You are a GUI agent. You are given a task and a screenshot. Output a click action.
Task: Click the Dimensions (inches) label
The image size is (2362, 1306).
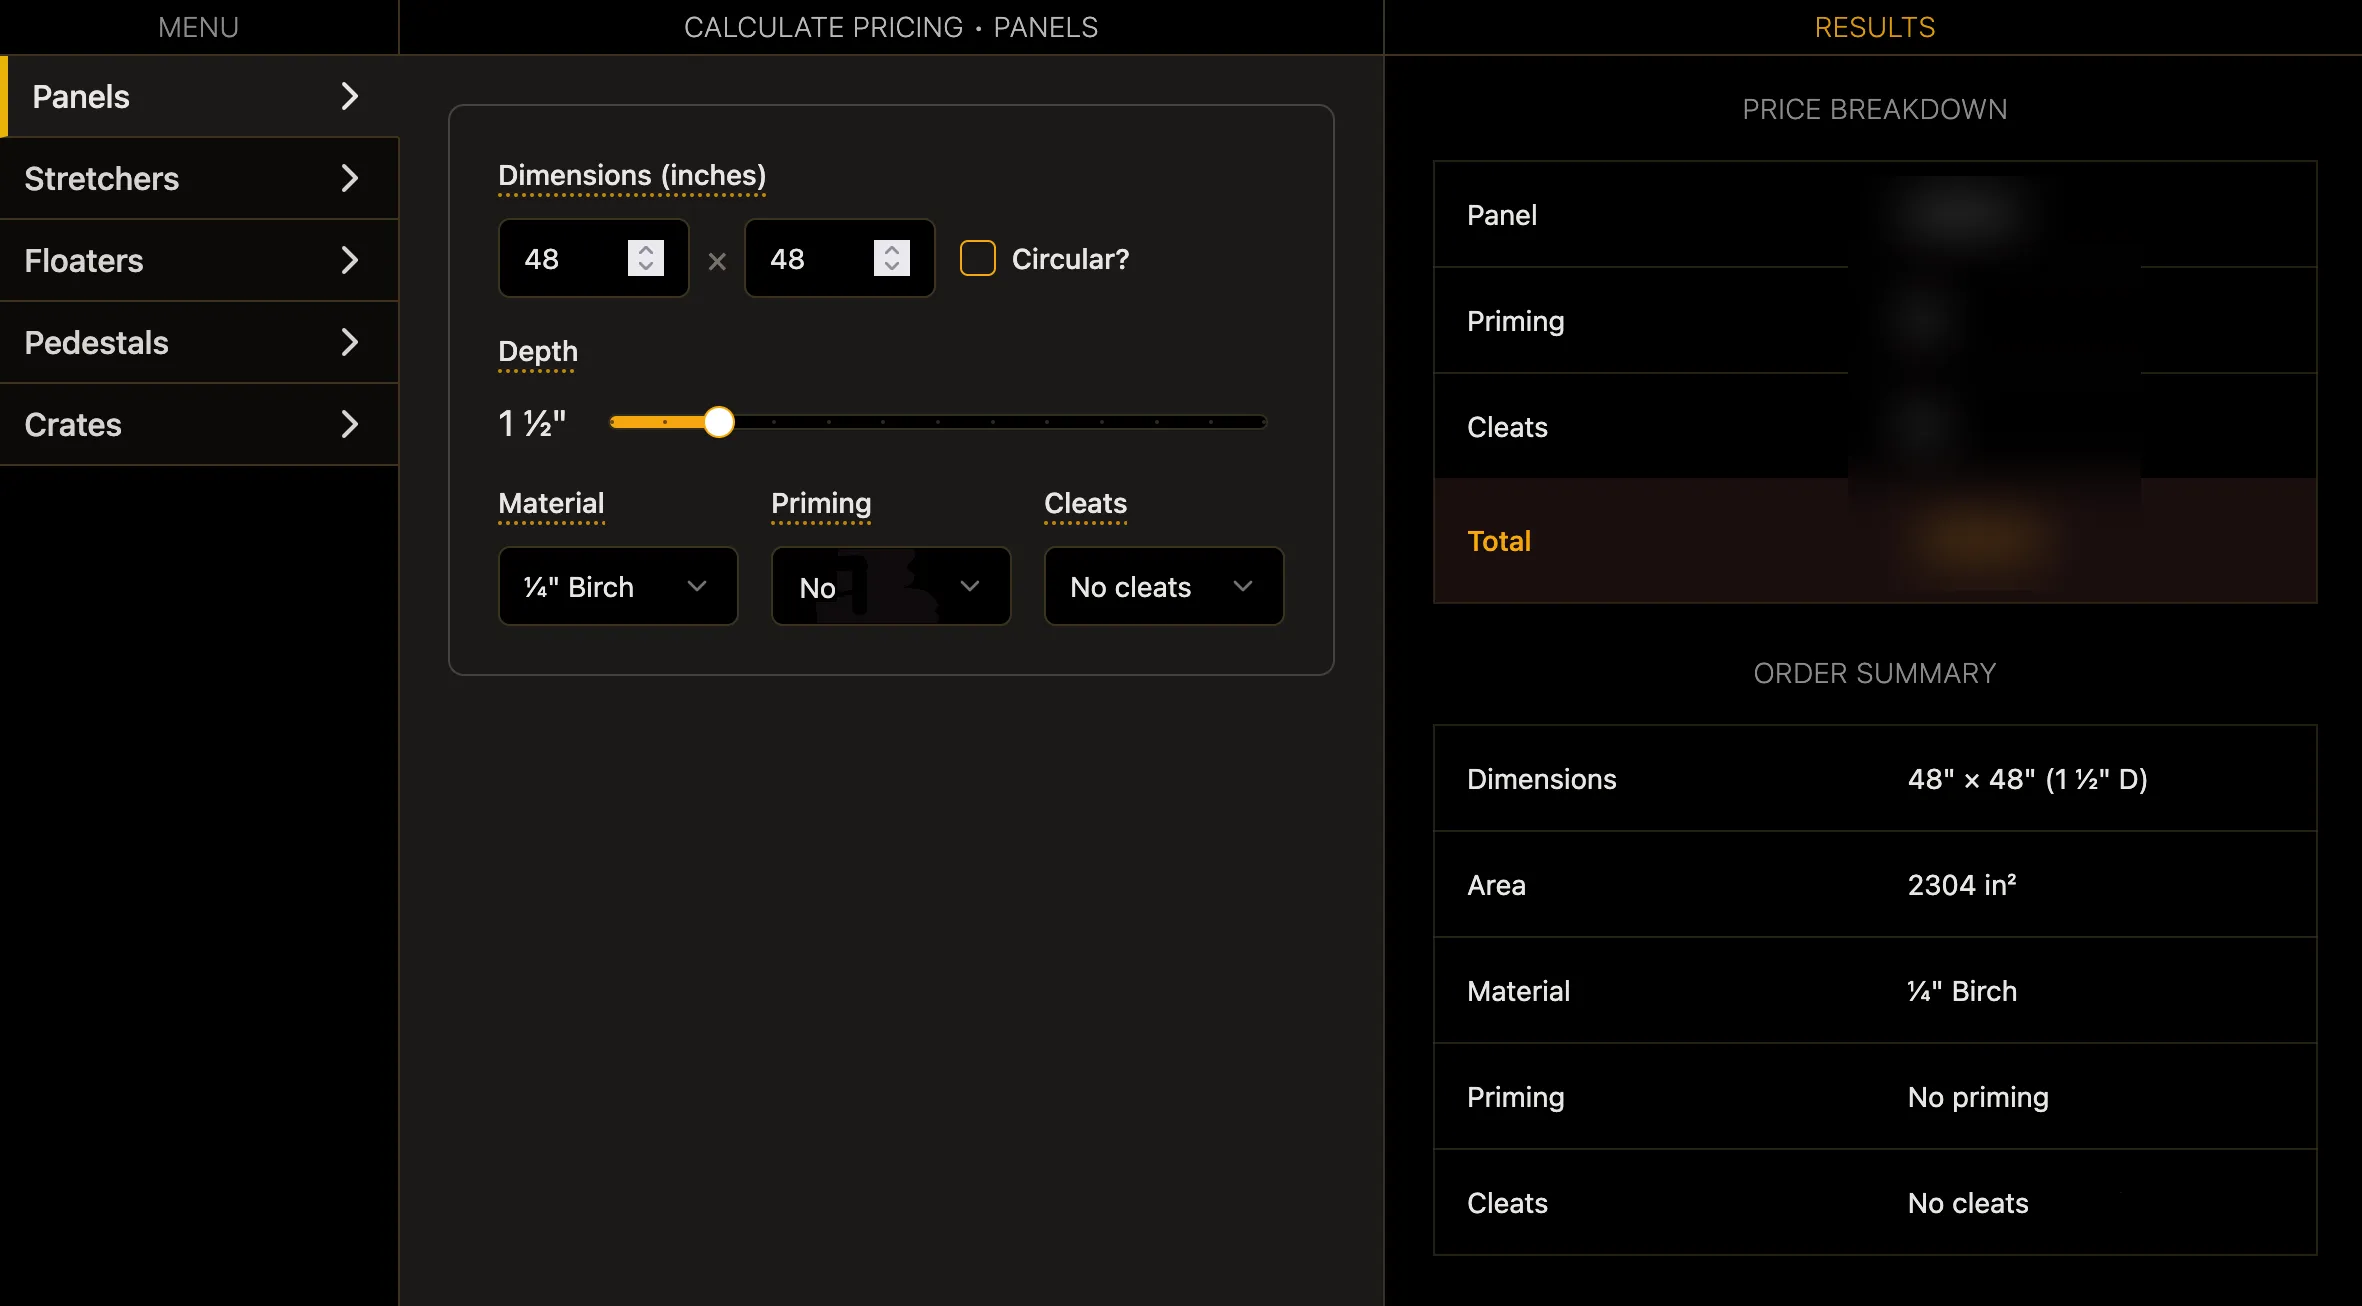tap(632, 175)
